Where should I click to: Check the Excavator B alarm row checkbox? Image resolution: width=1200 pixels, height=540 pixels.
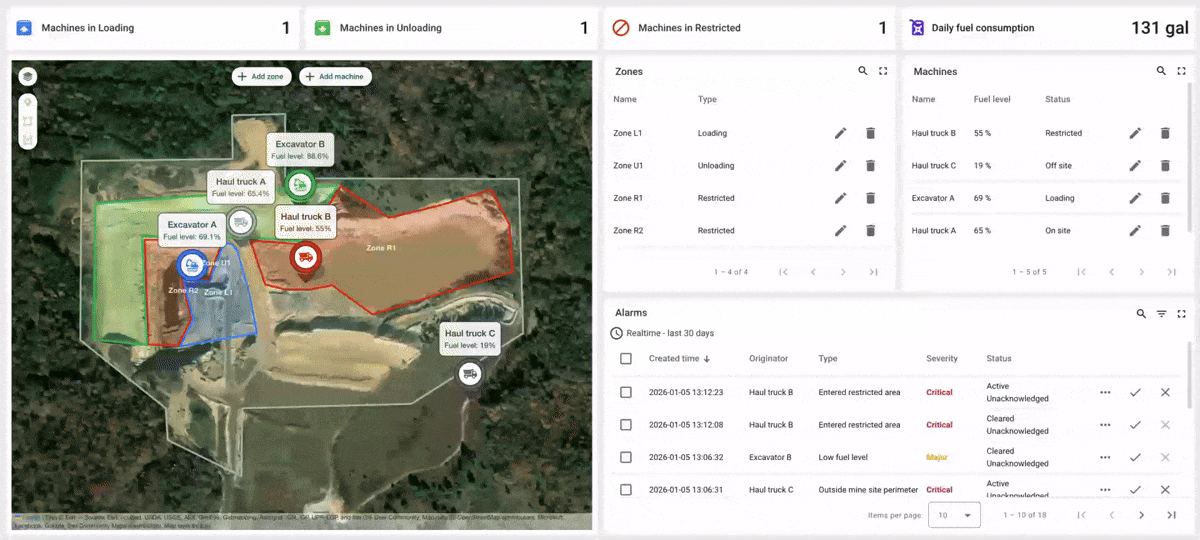pyautogui.click(x=626, y=457)
